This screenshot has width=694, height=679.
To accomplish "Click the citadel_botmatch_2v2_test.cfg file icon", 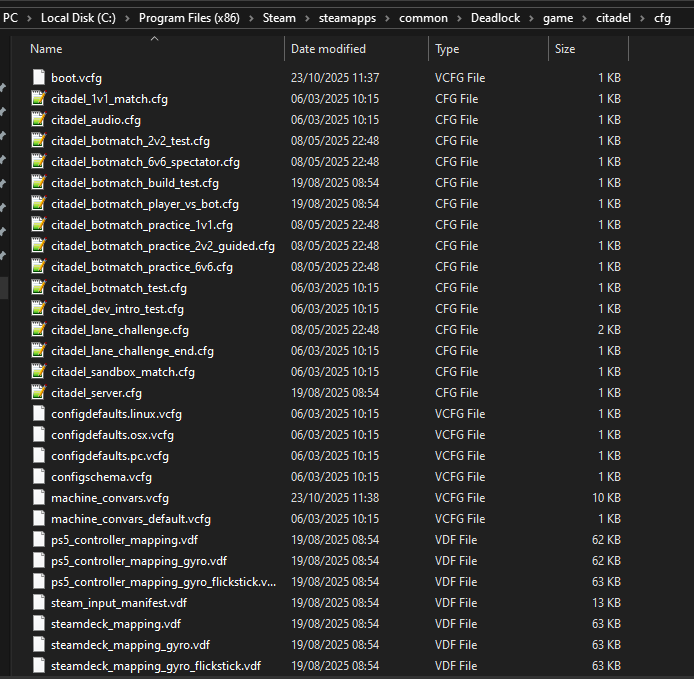I will point(39,140).
